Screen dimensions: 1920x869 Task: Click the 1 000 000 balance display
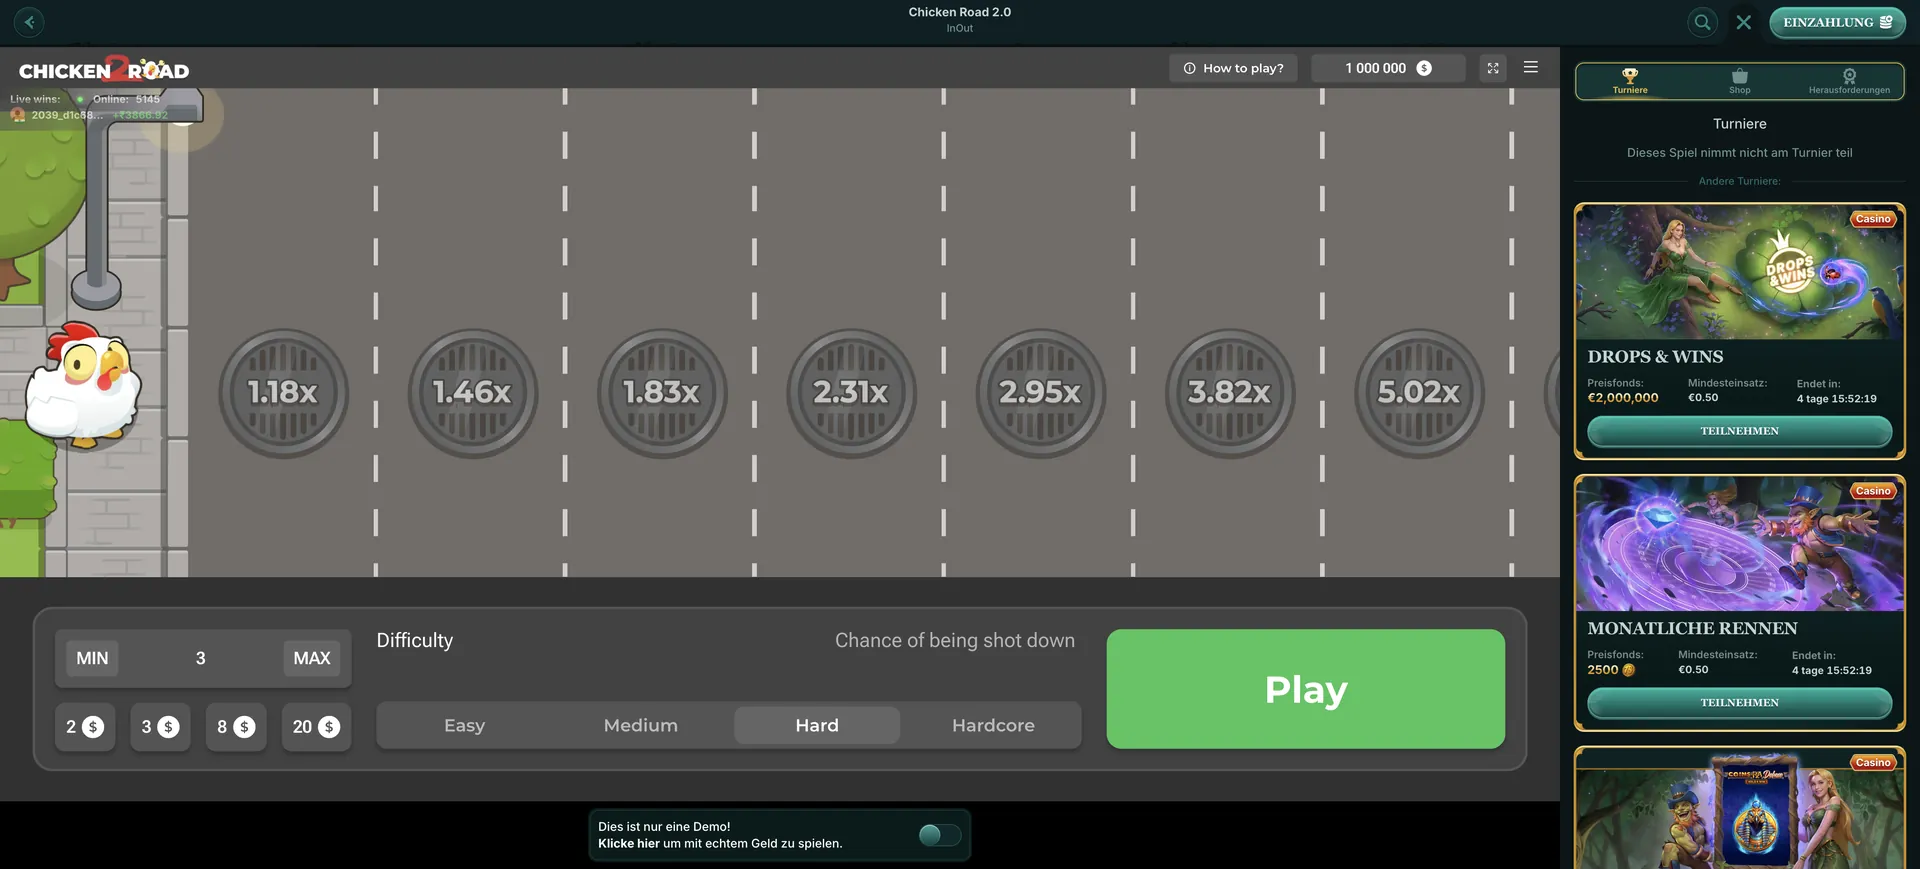[x=1388, y=68]
